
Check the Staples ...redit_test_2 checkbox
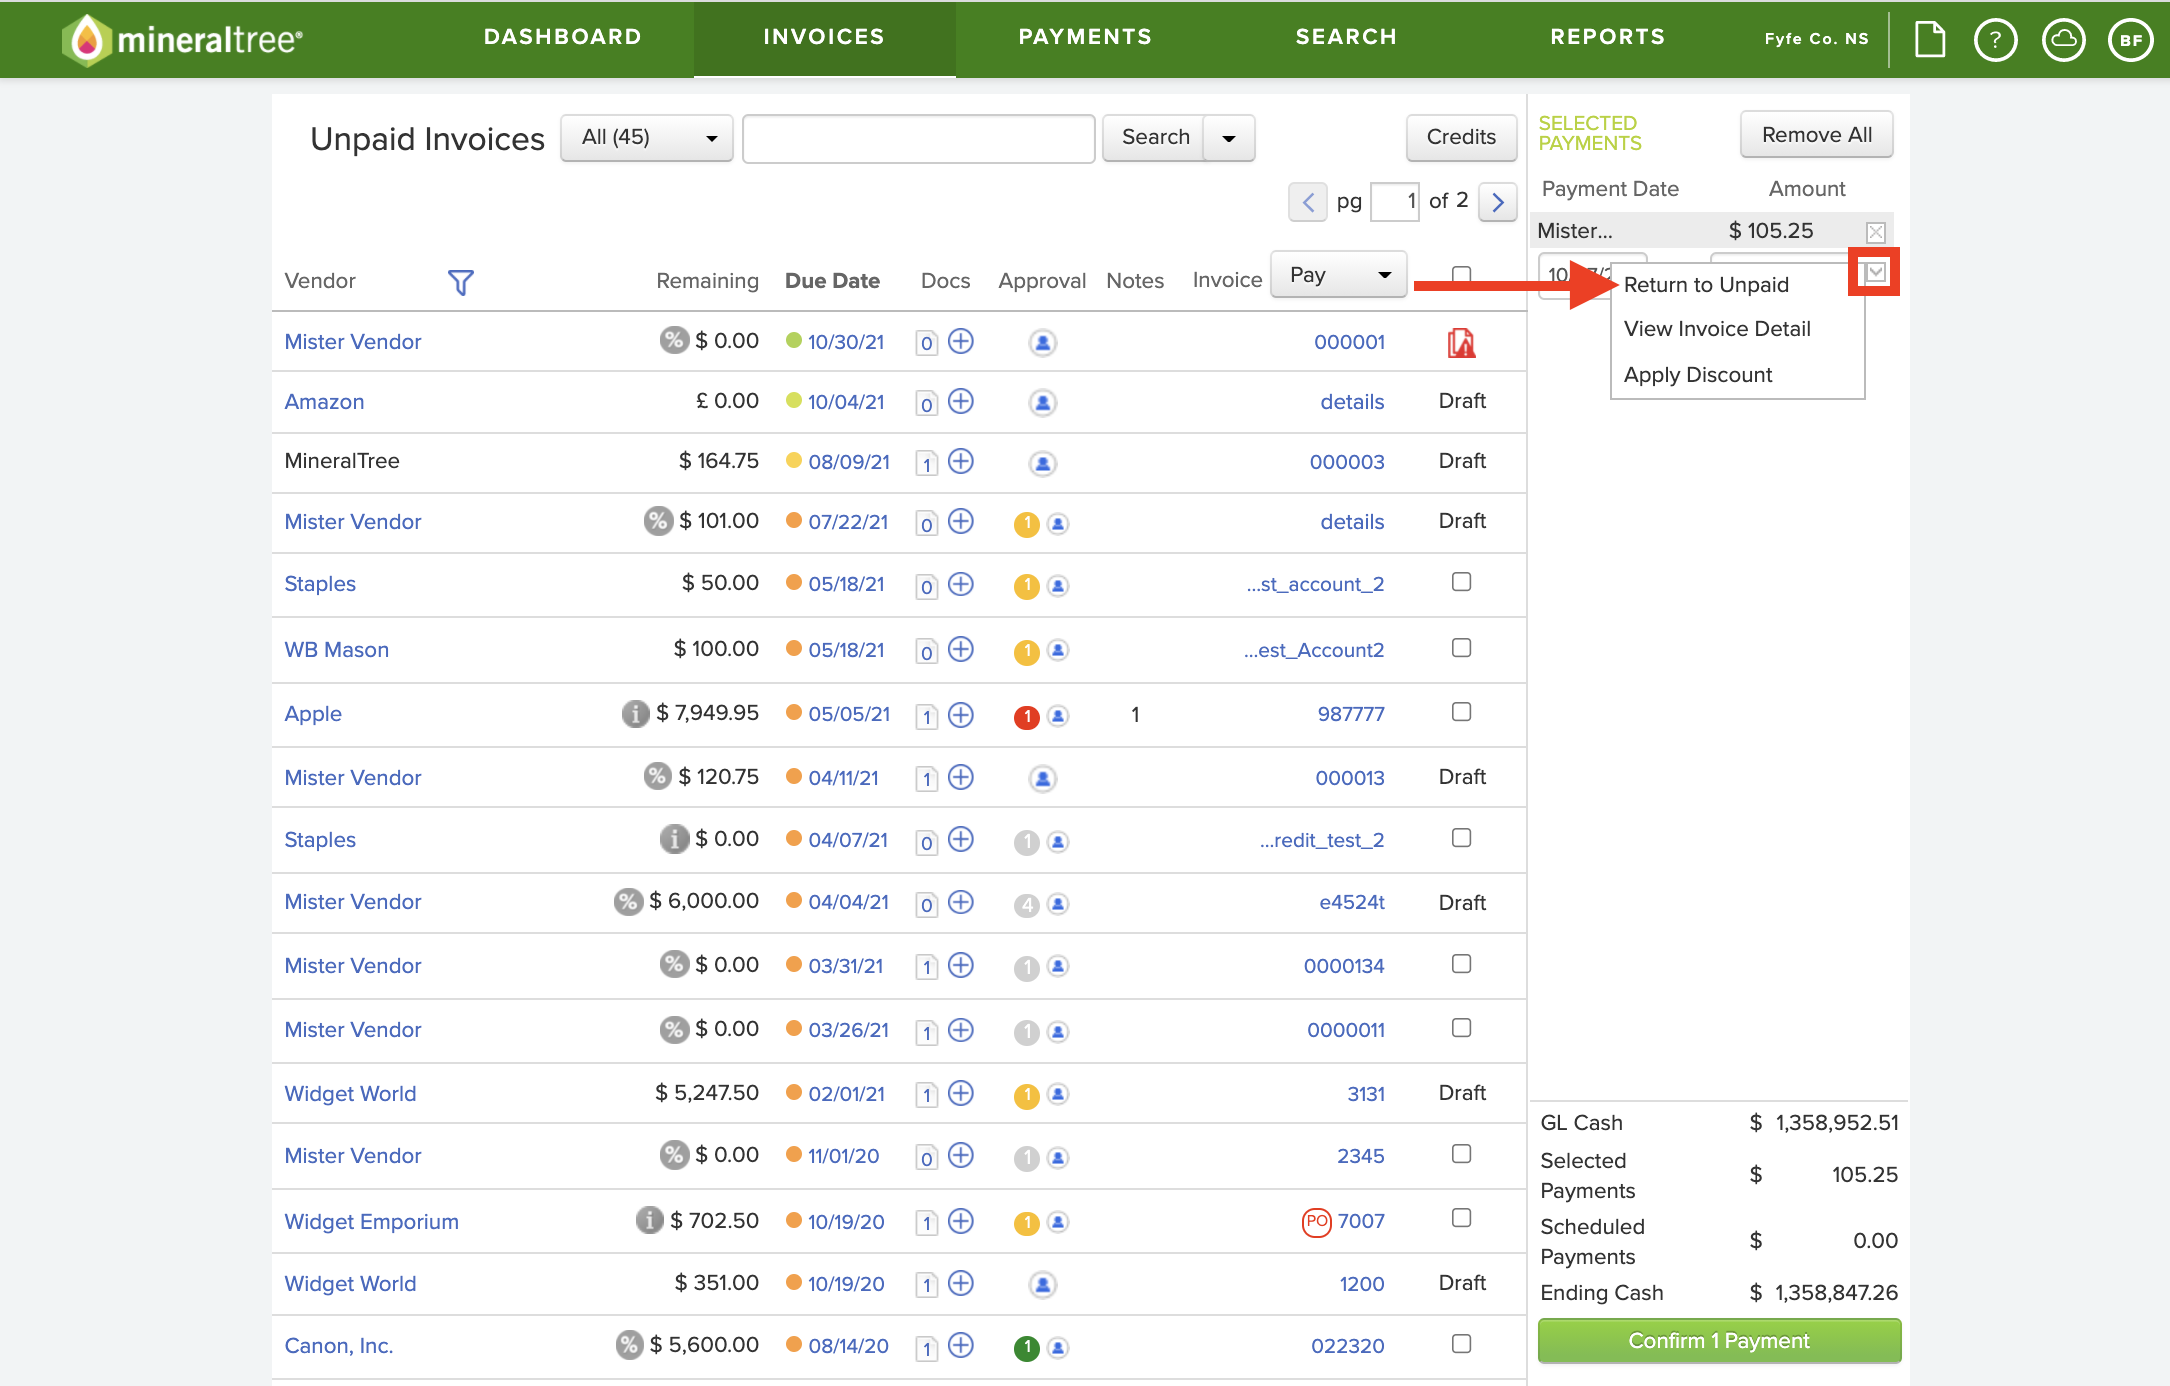[1461, 838]
